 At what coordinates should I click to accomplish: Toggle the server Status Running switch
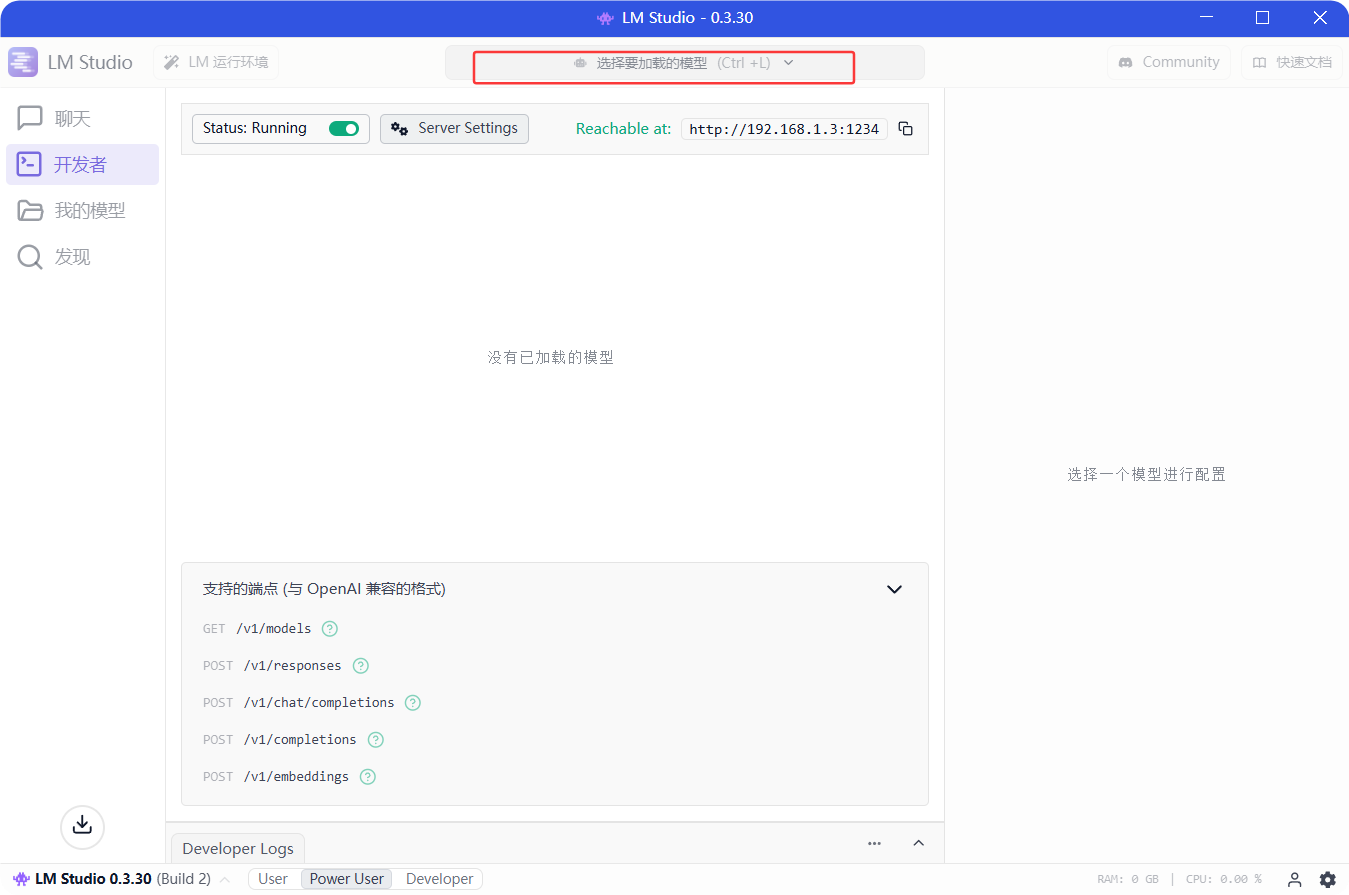pyautogui.click(x=343, y=128)
